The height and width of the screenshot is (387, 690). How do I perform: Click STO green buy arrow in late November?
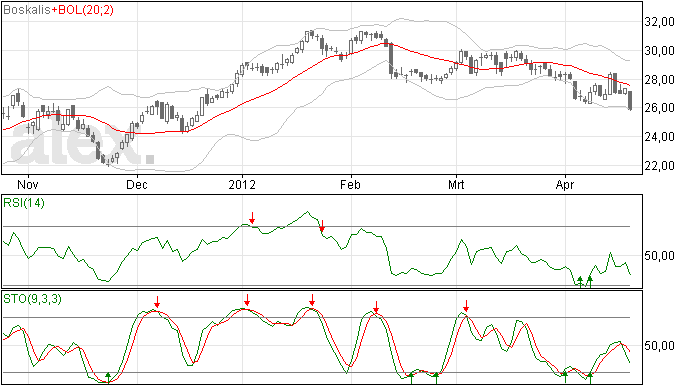coord(108,378)
